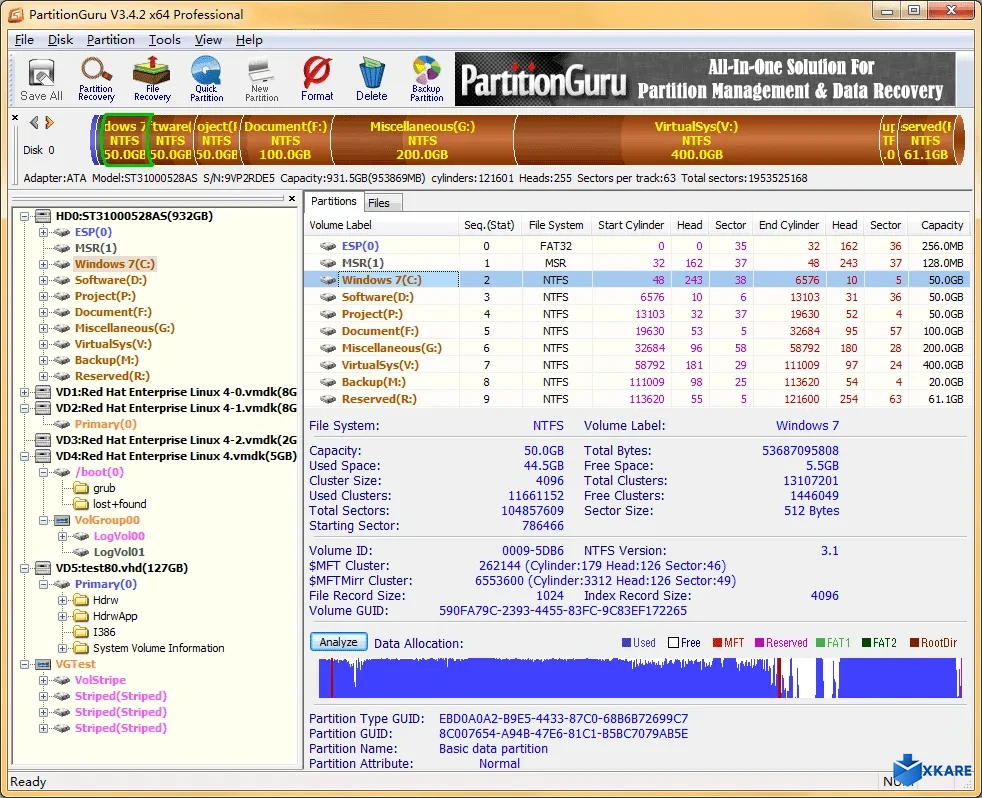Select VirtualSys(V:) block in disk map
The image size is (982, 798).
point(696,140)
